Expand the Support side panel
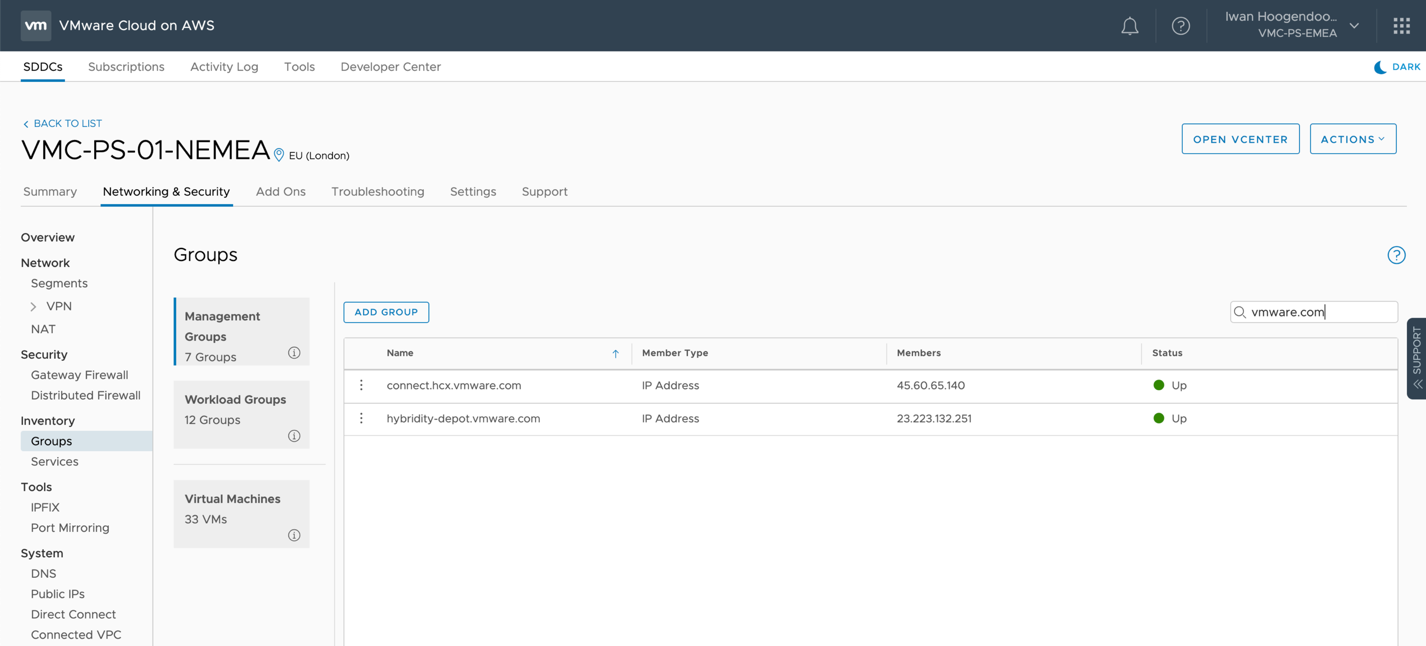 click(1416, 358)
